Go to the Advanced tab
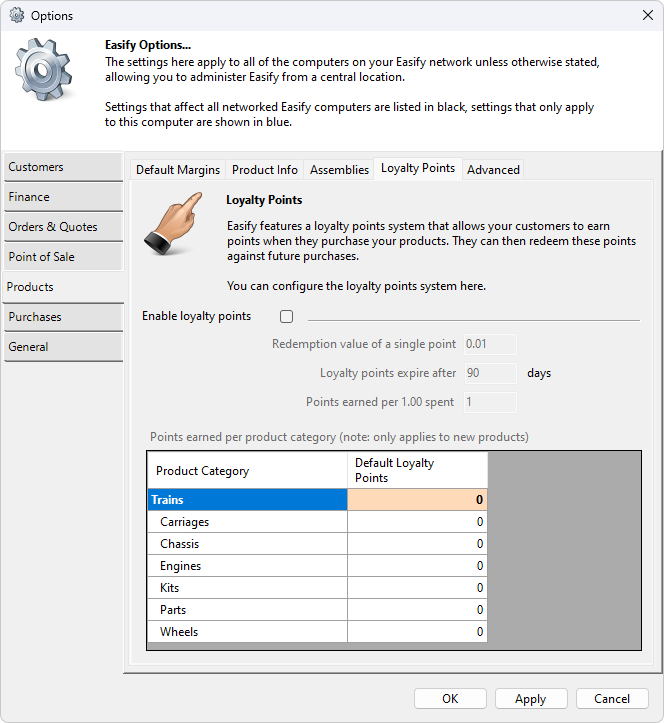This screenshot has height=723, width=664. tap(493, 170)
